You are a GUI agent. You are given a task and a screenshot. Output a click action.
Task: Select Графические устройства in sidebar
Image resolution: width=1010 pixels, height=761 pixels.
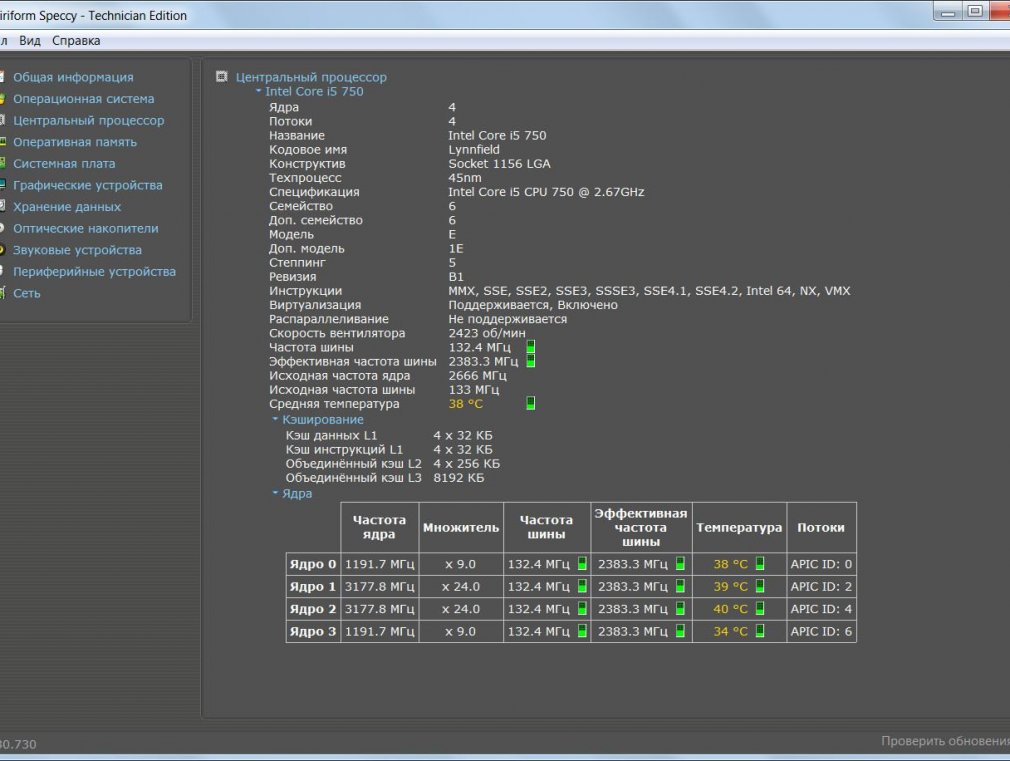pyautogui.click(x=88, y=185)
